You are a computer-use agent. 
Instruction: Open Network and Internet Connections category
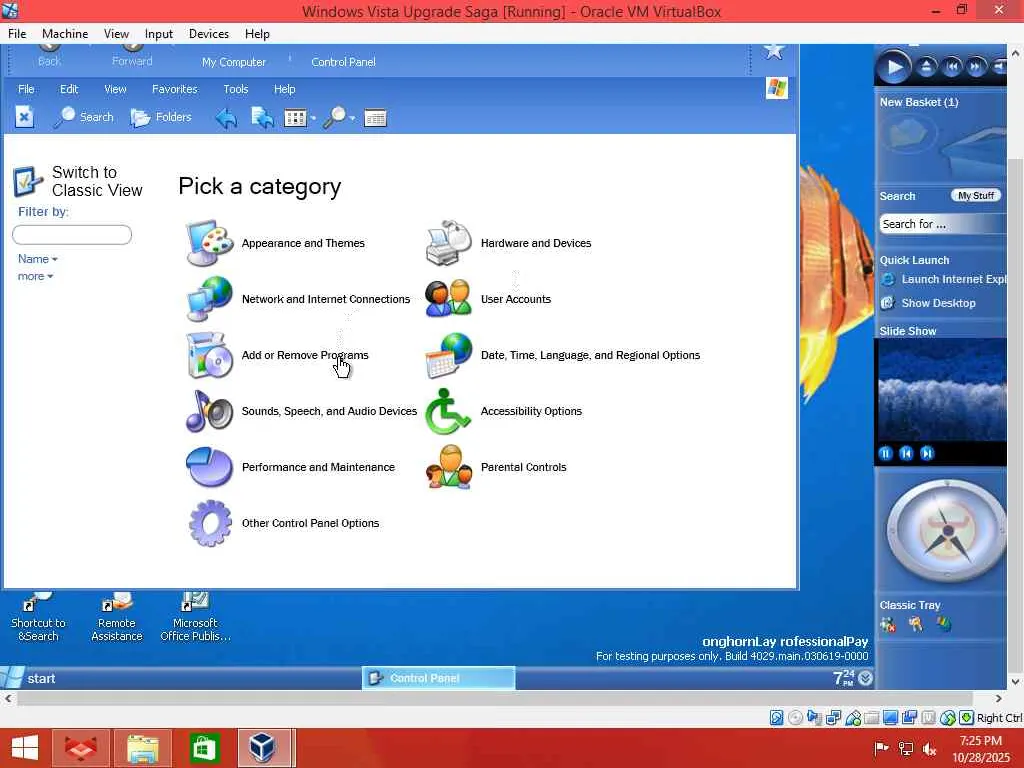coord(298,299)
